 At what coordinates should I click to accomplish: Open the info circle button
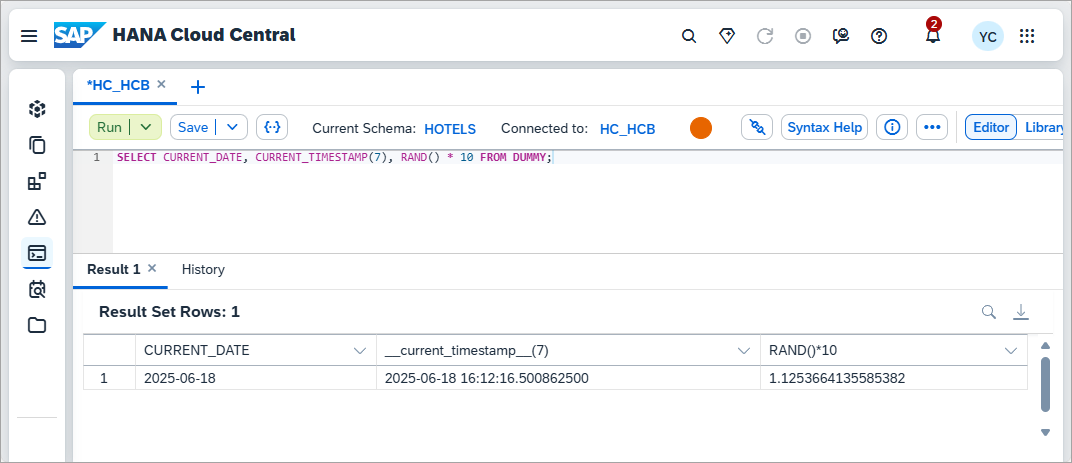[892, 127]
